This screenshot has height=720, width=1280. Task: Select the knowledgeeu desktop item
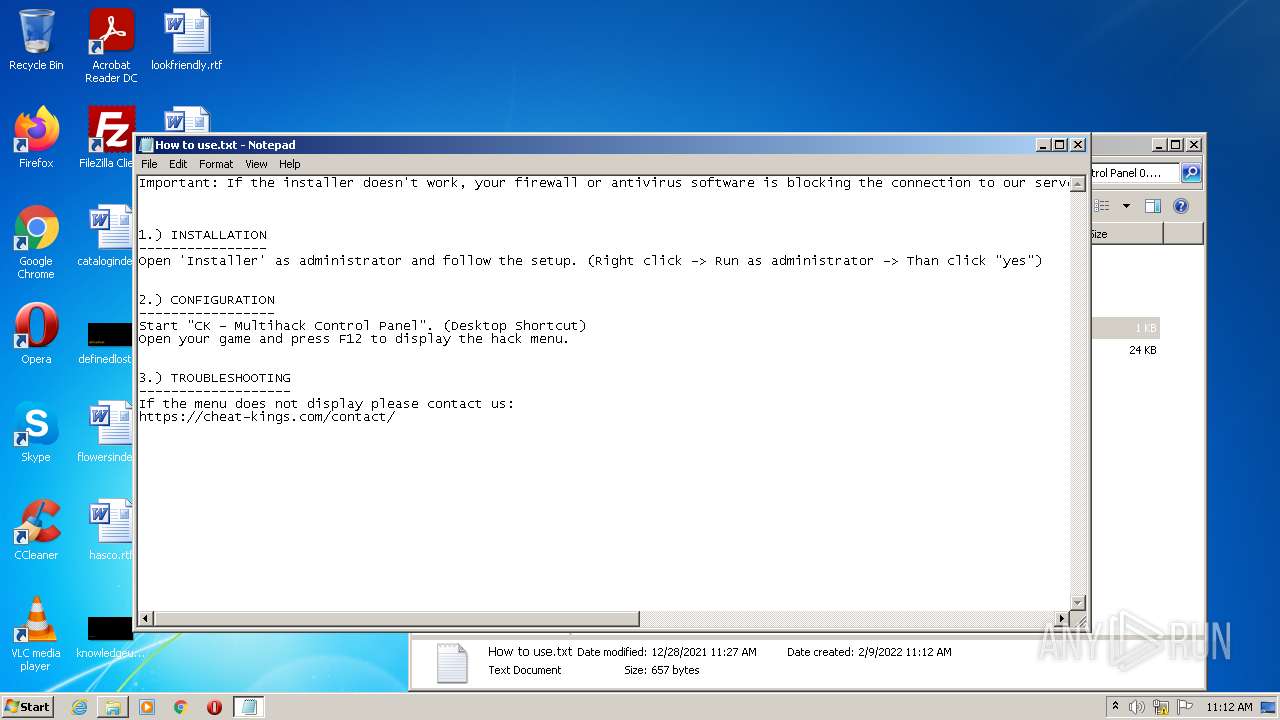coord(108,636)
